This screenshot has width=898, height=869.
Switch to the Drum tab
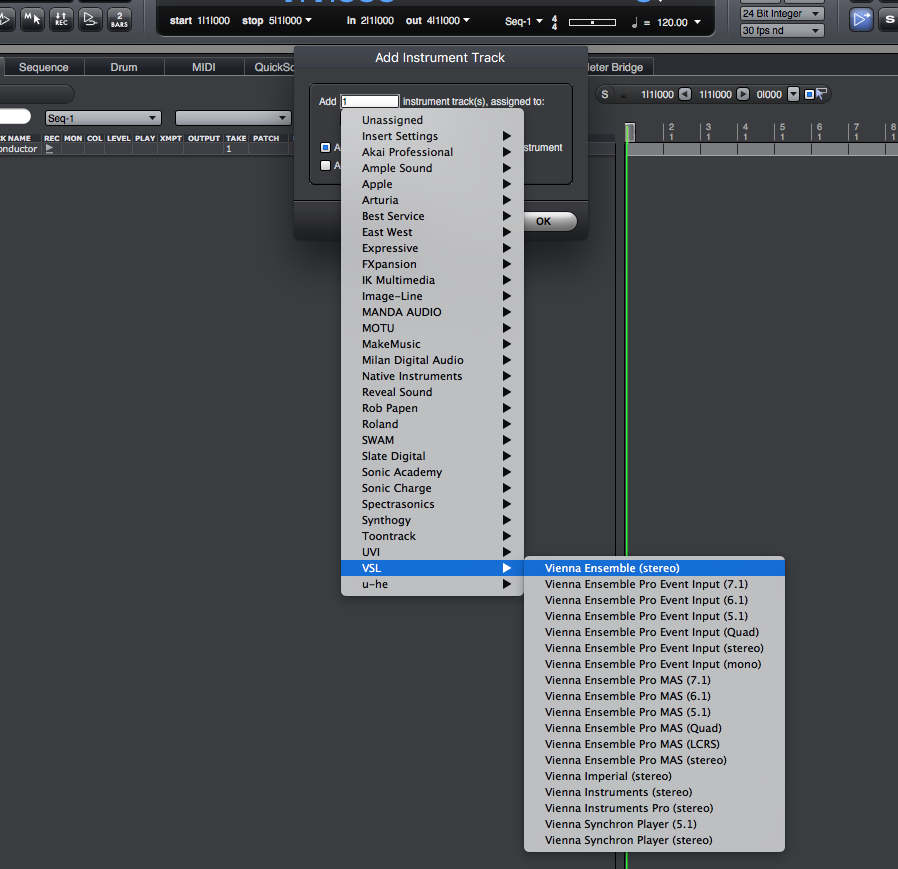point(124,67)
